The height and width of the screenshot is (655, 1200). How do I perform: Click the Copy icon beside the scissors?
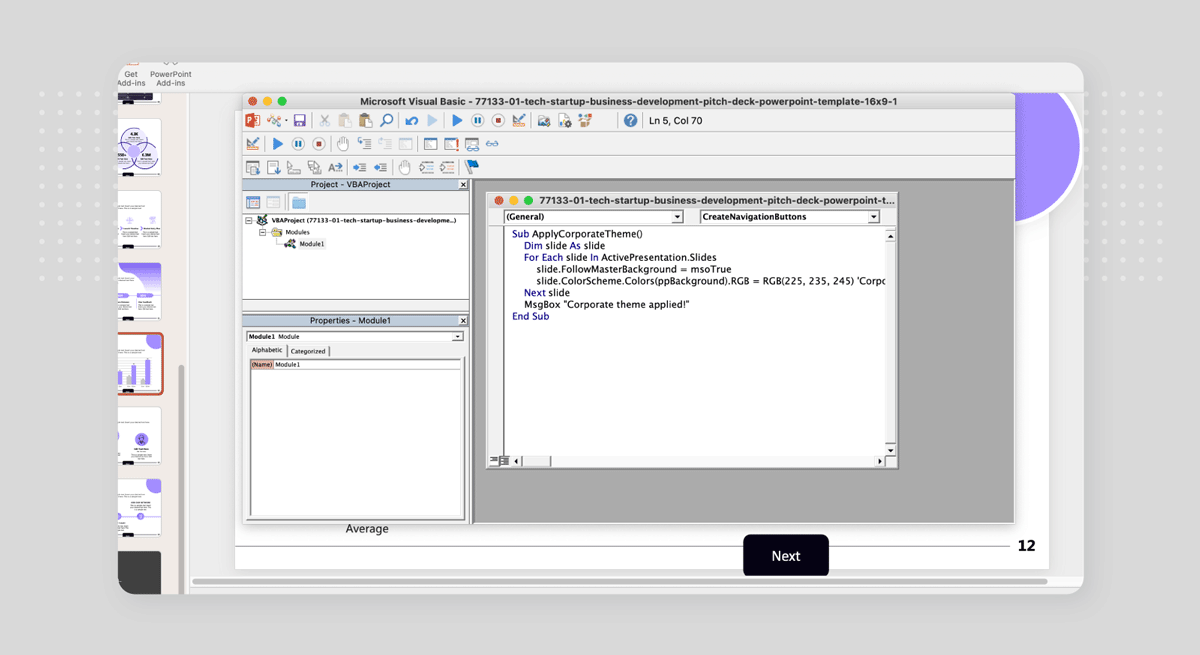point(345,120)
